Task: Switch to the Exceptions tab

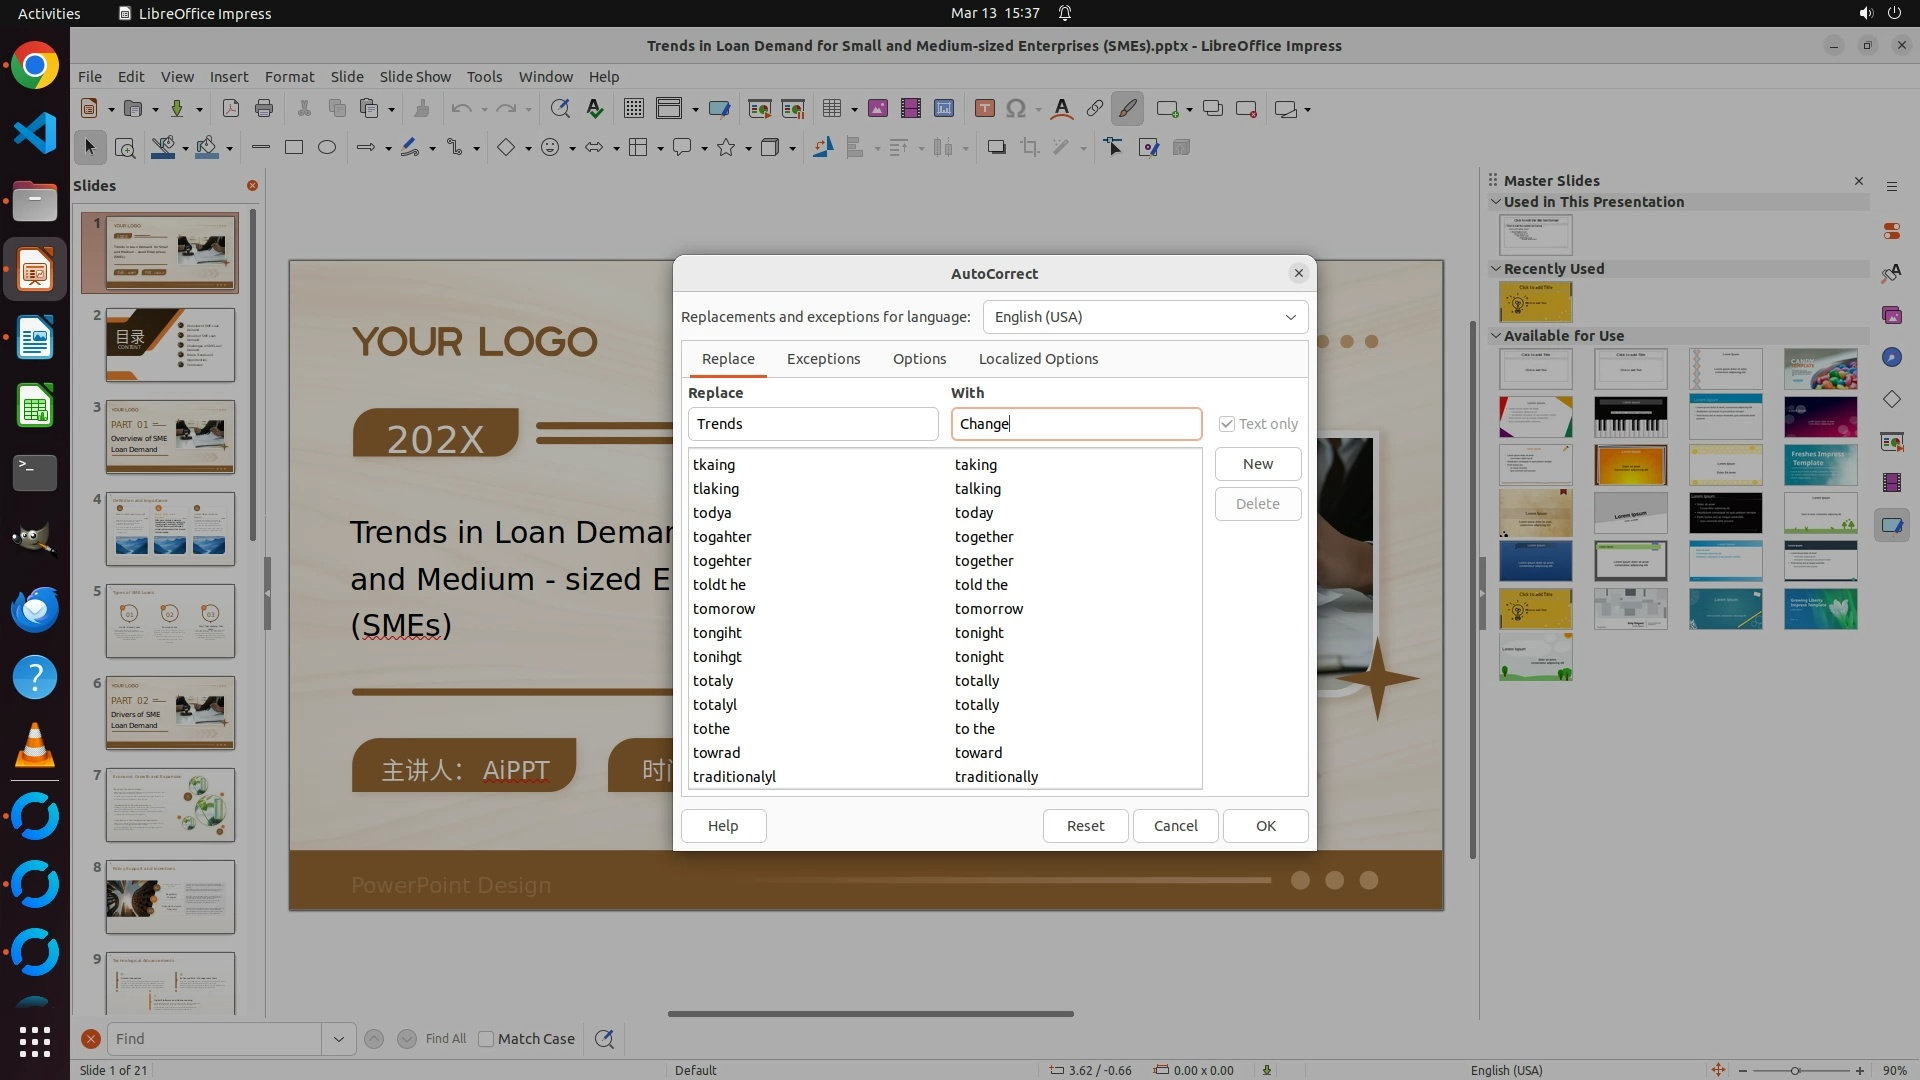Action: 823,359
